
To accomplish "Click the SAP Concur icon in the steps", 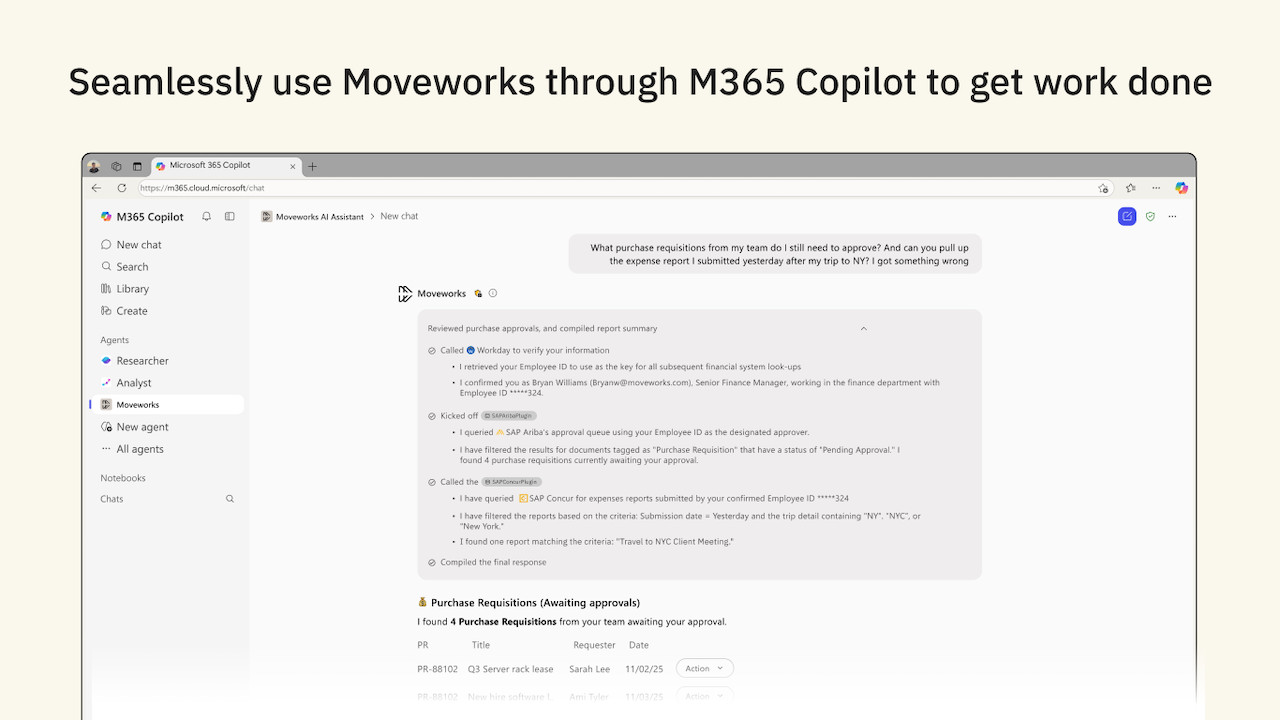I will (523, 498).
